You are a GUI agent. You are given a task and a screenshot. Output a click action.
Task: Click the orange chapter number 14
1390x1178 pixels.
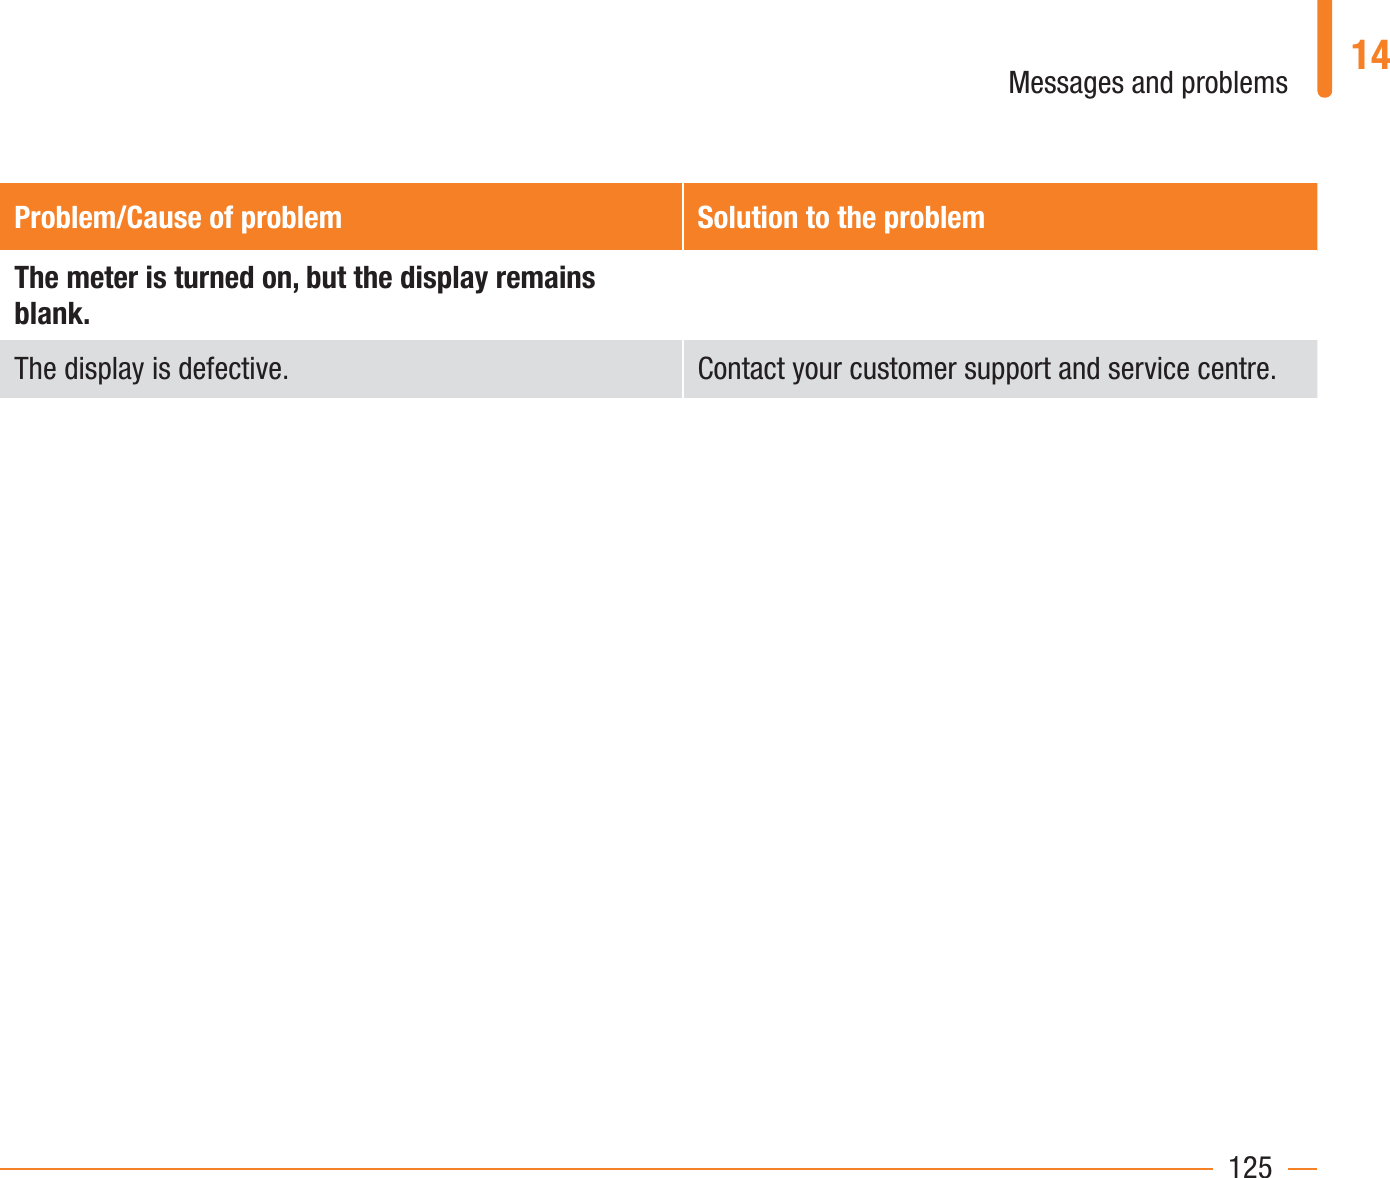(x=1369, y=55)
